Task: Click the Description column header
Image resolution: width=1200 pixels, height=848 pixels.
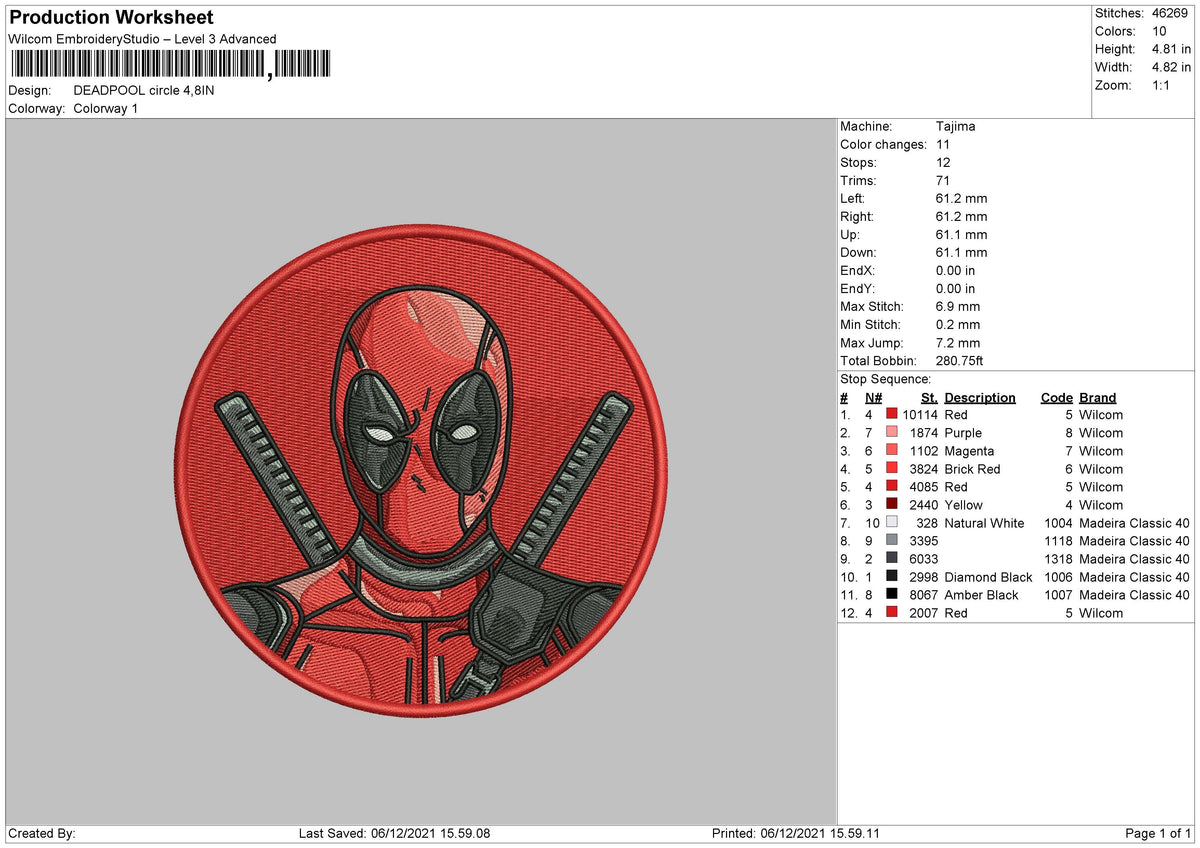Action: pyautogui.click(x=979, y=397)
